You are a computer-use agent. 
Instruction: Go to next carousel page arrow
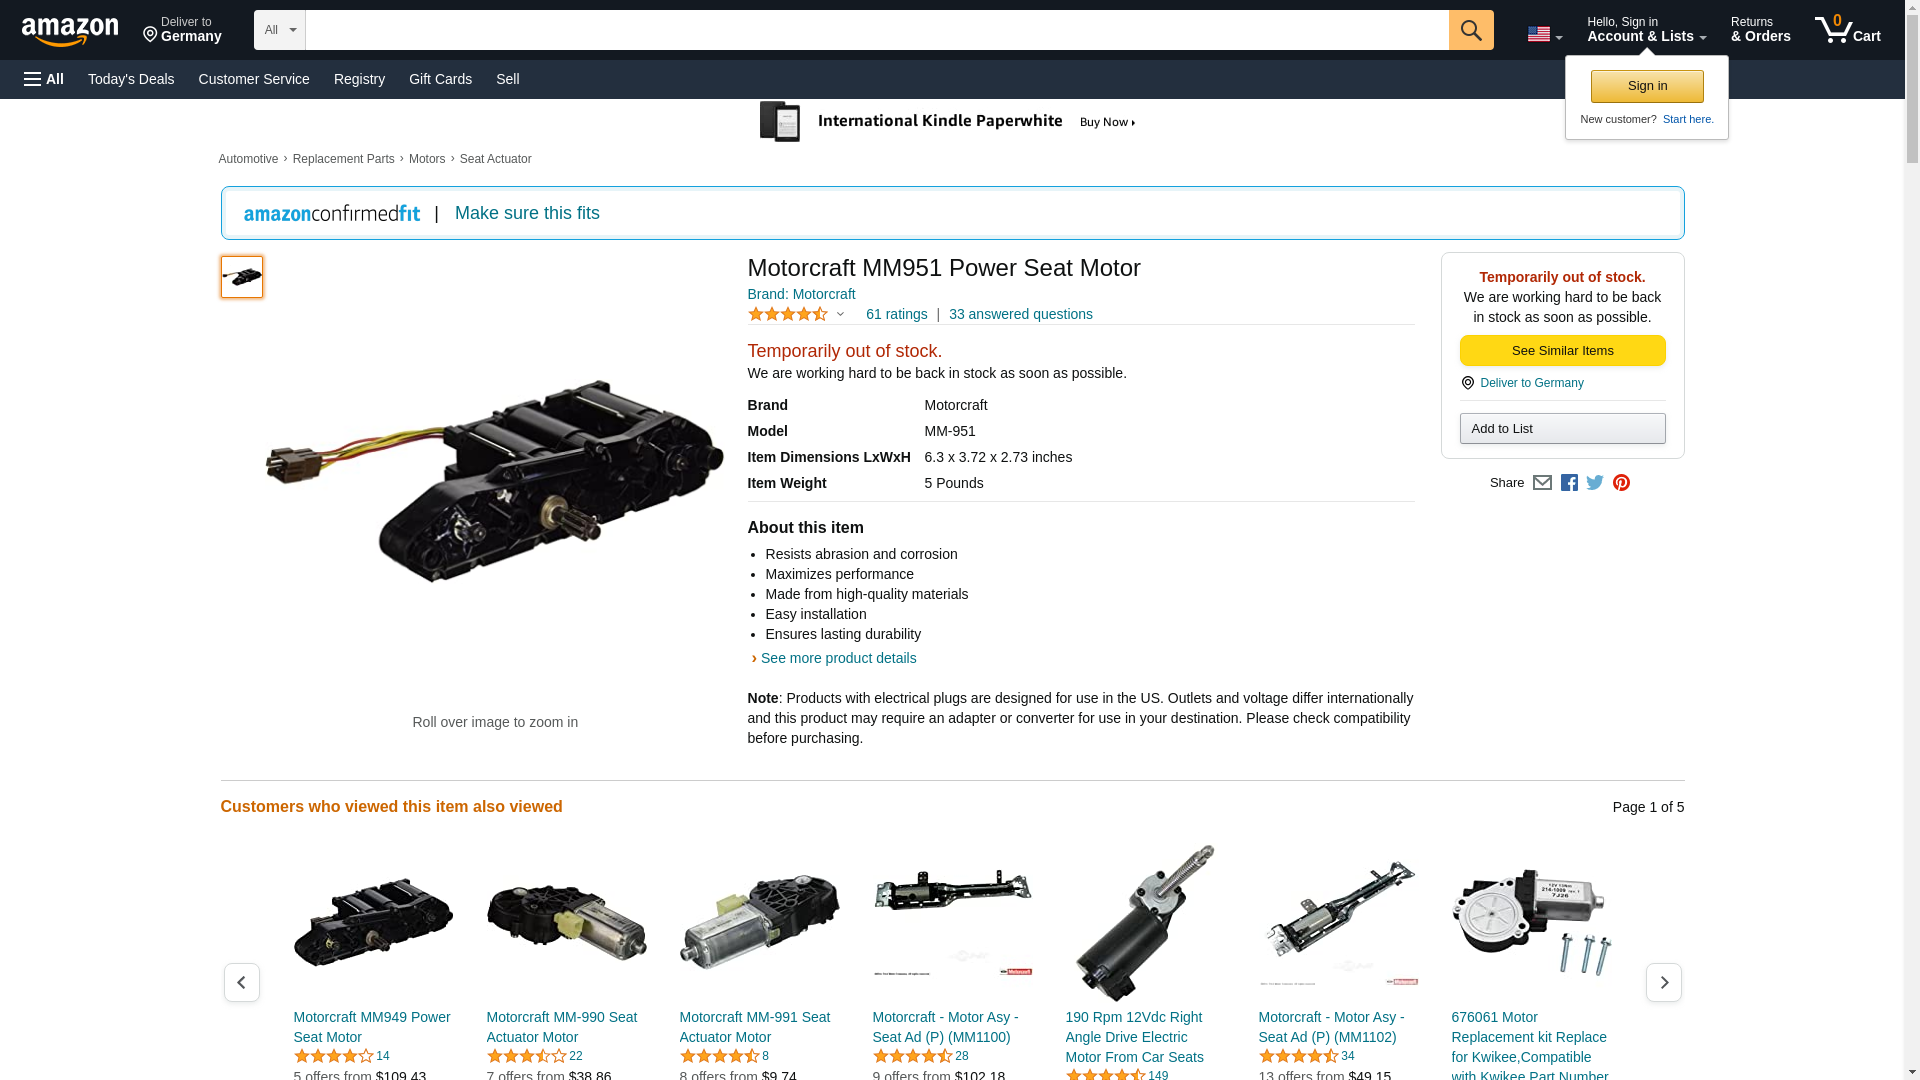click(x=1663, y=983)
